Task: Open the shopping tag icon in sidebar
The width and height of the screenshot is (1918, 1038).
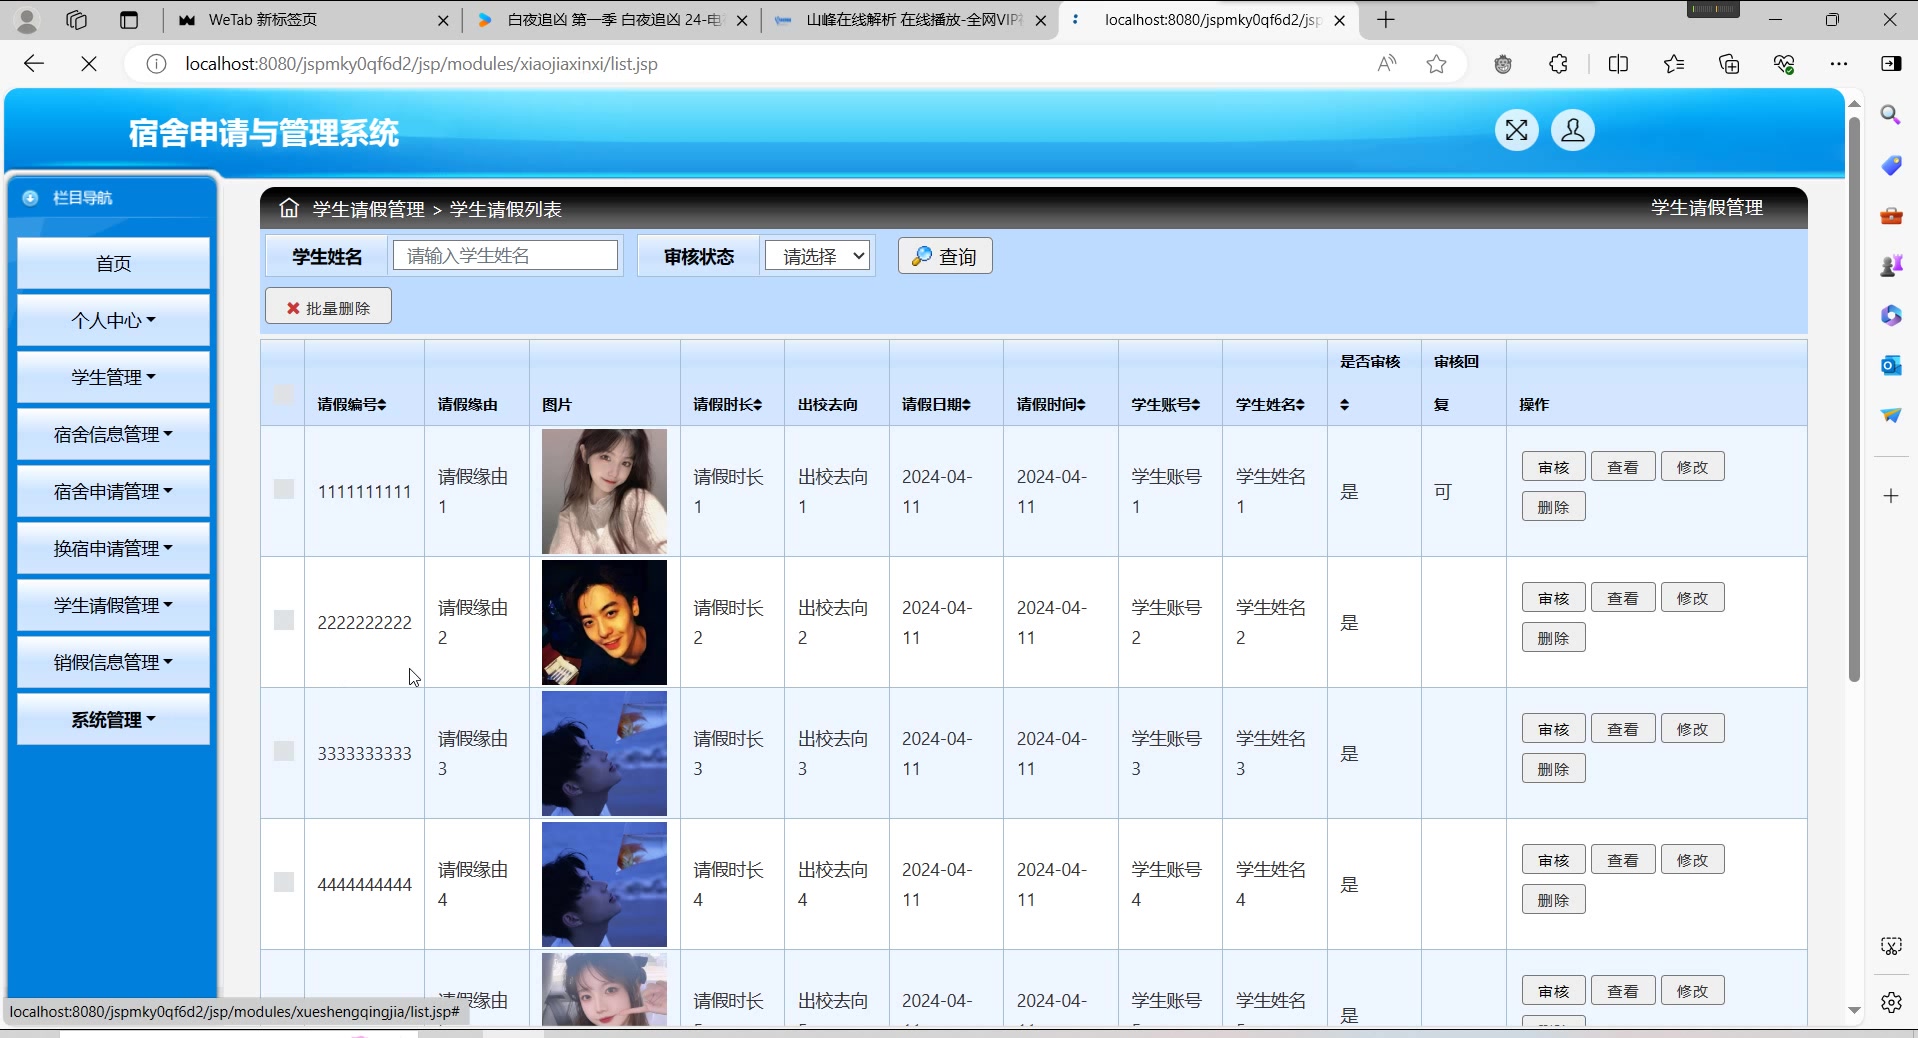Action: (1890, 165)
